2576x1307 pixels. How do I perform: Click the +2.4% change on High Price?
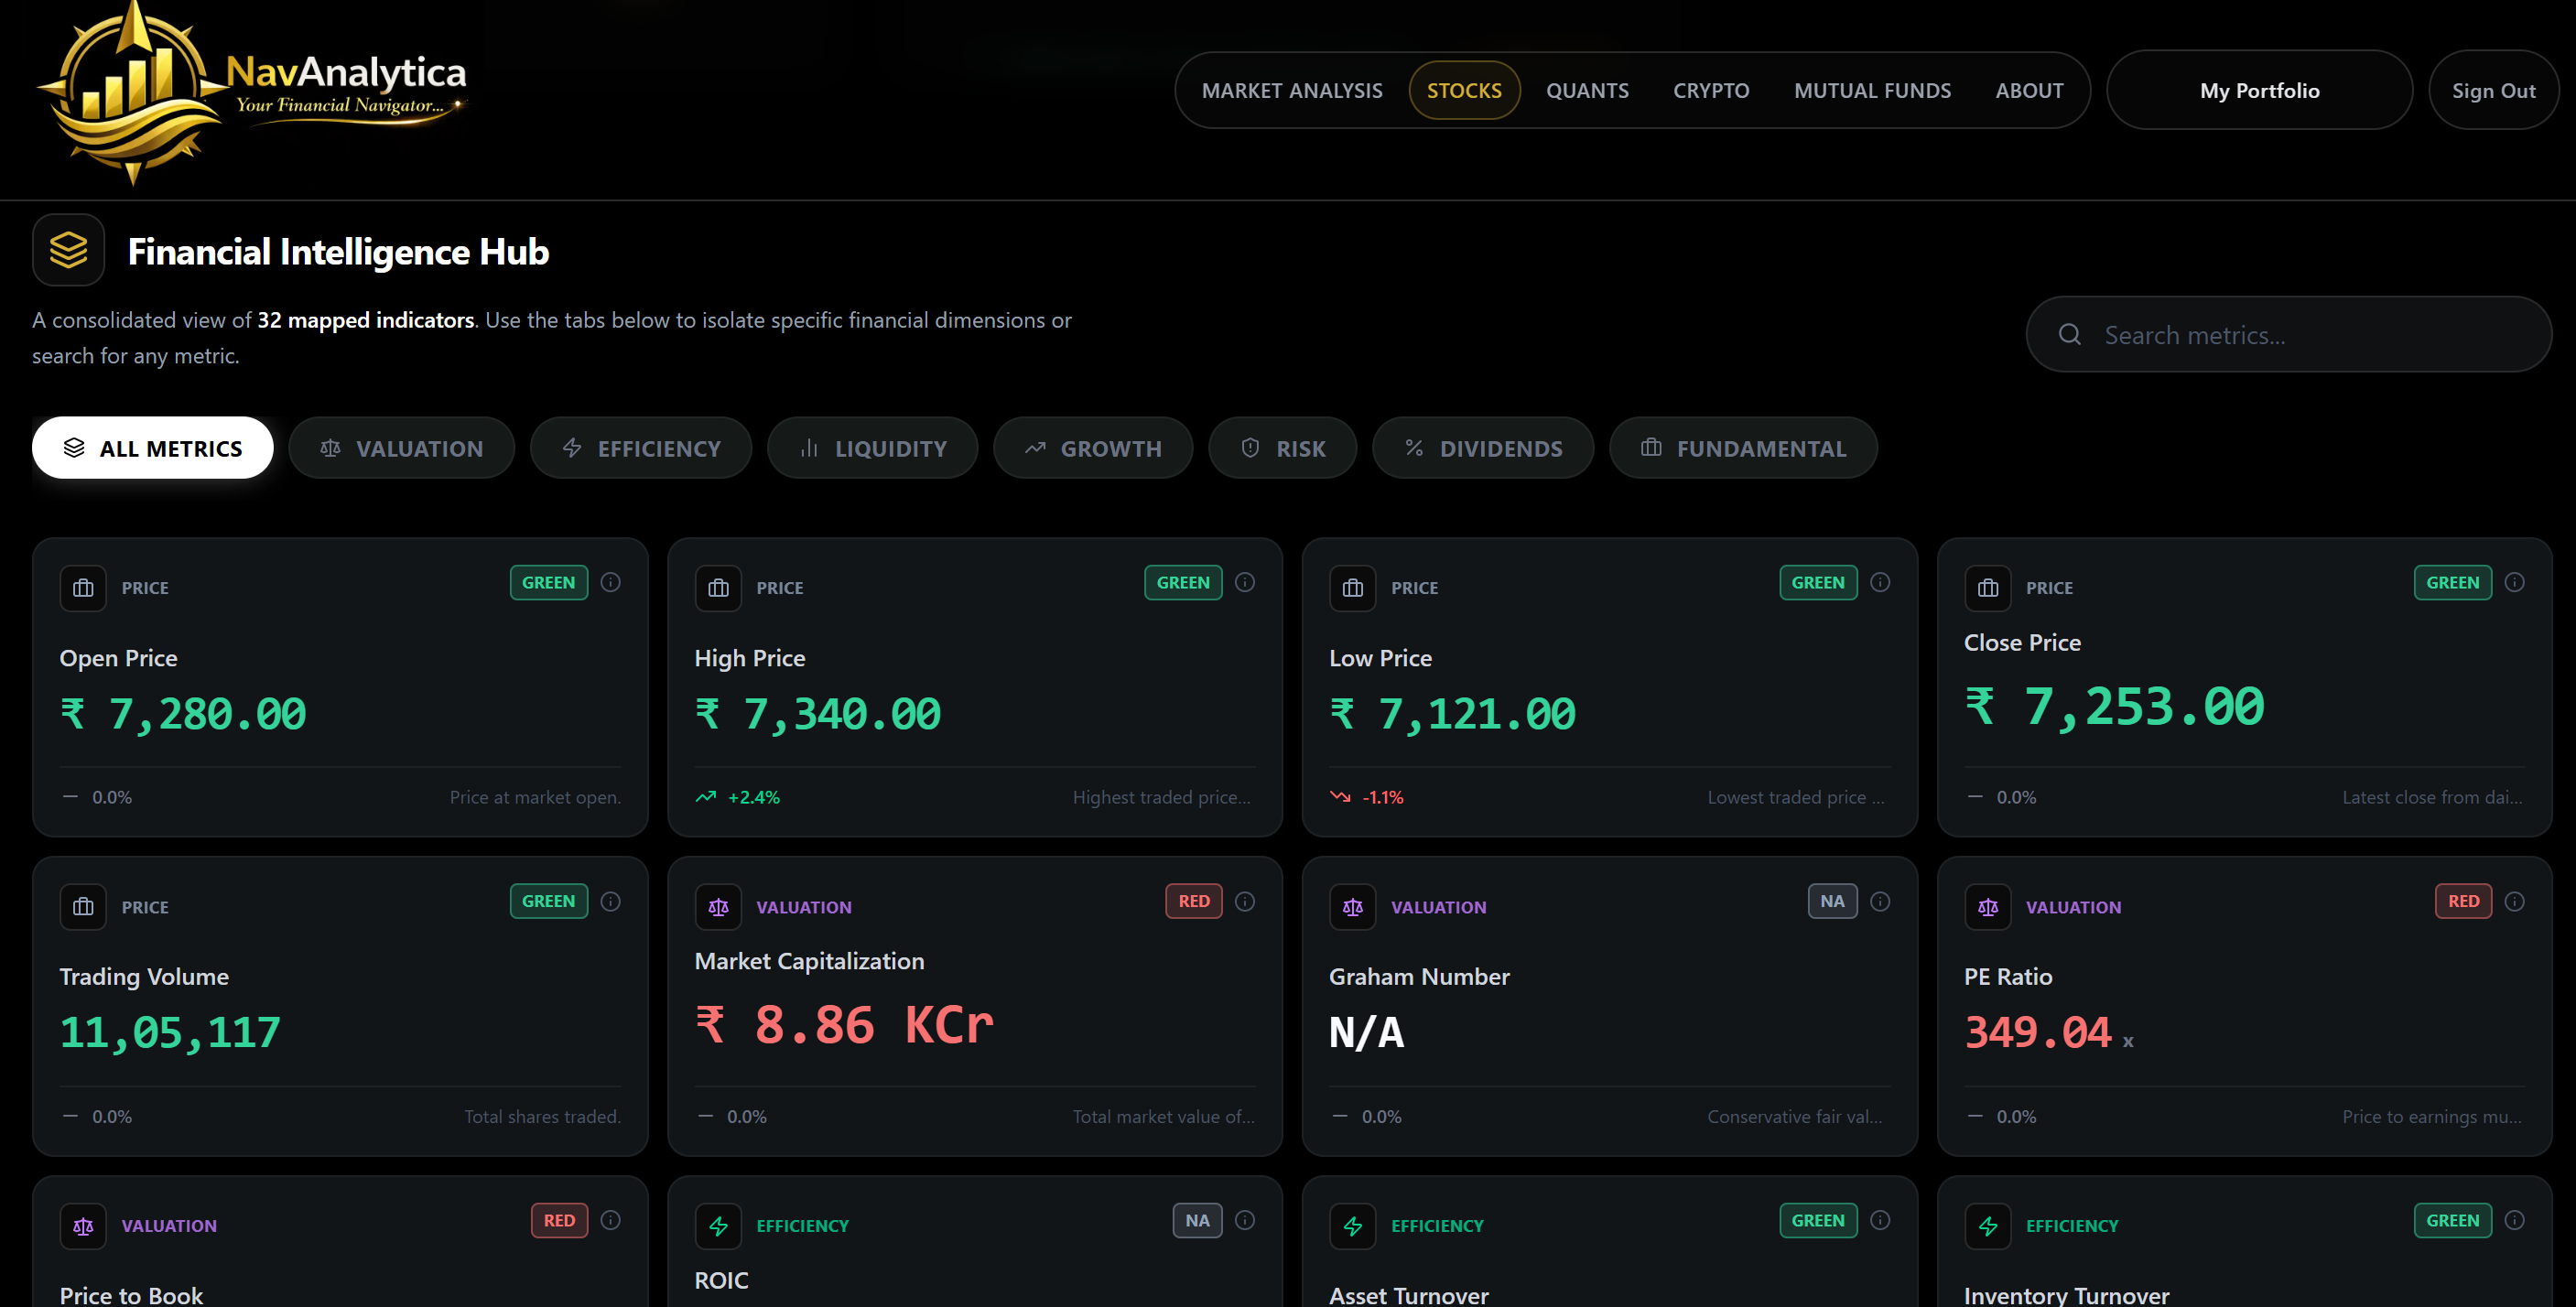(x=739, y=797)
